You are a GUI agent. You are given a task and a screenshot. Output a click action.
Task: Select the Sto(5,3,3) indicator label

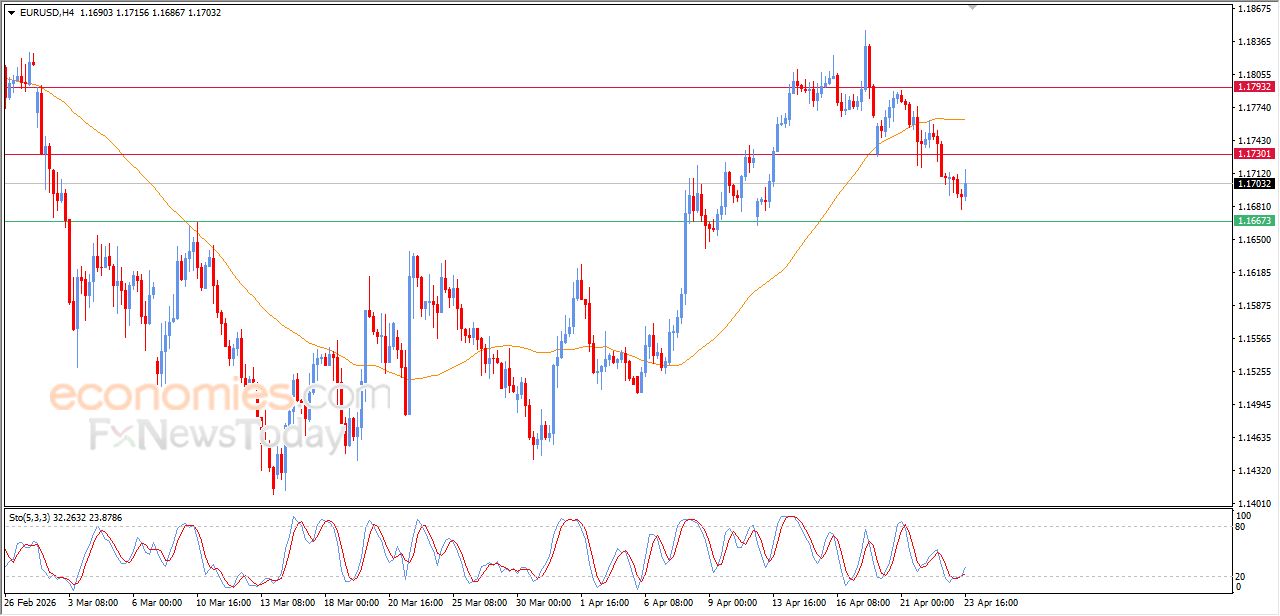tap(30, 517)
